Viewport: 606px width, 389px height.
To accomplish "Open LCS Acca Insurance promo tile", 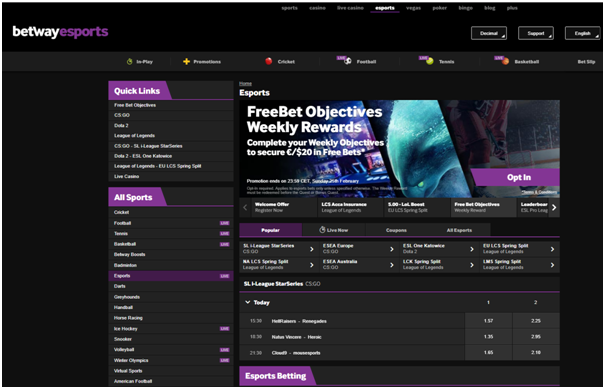I will [x=351, y=207].
